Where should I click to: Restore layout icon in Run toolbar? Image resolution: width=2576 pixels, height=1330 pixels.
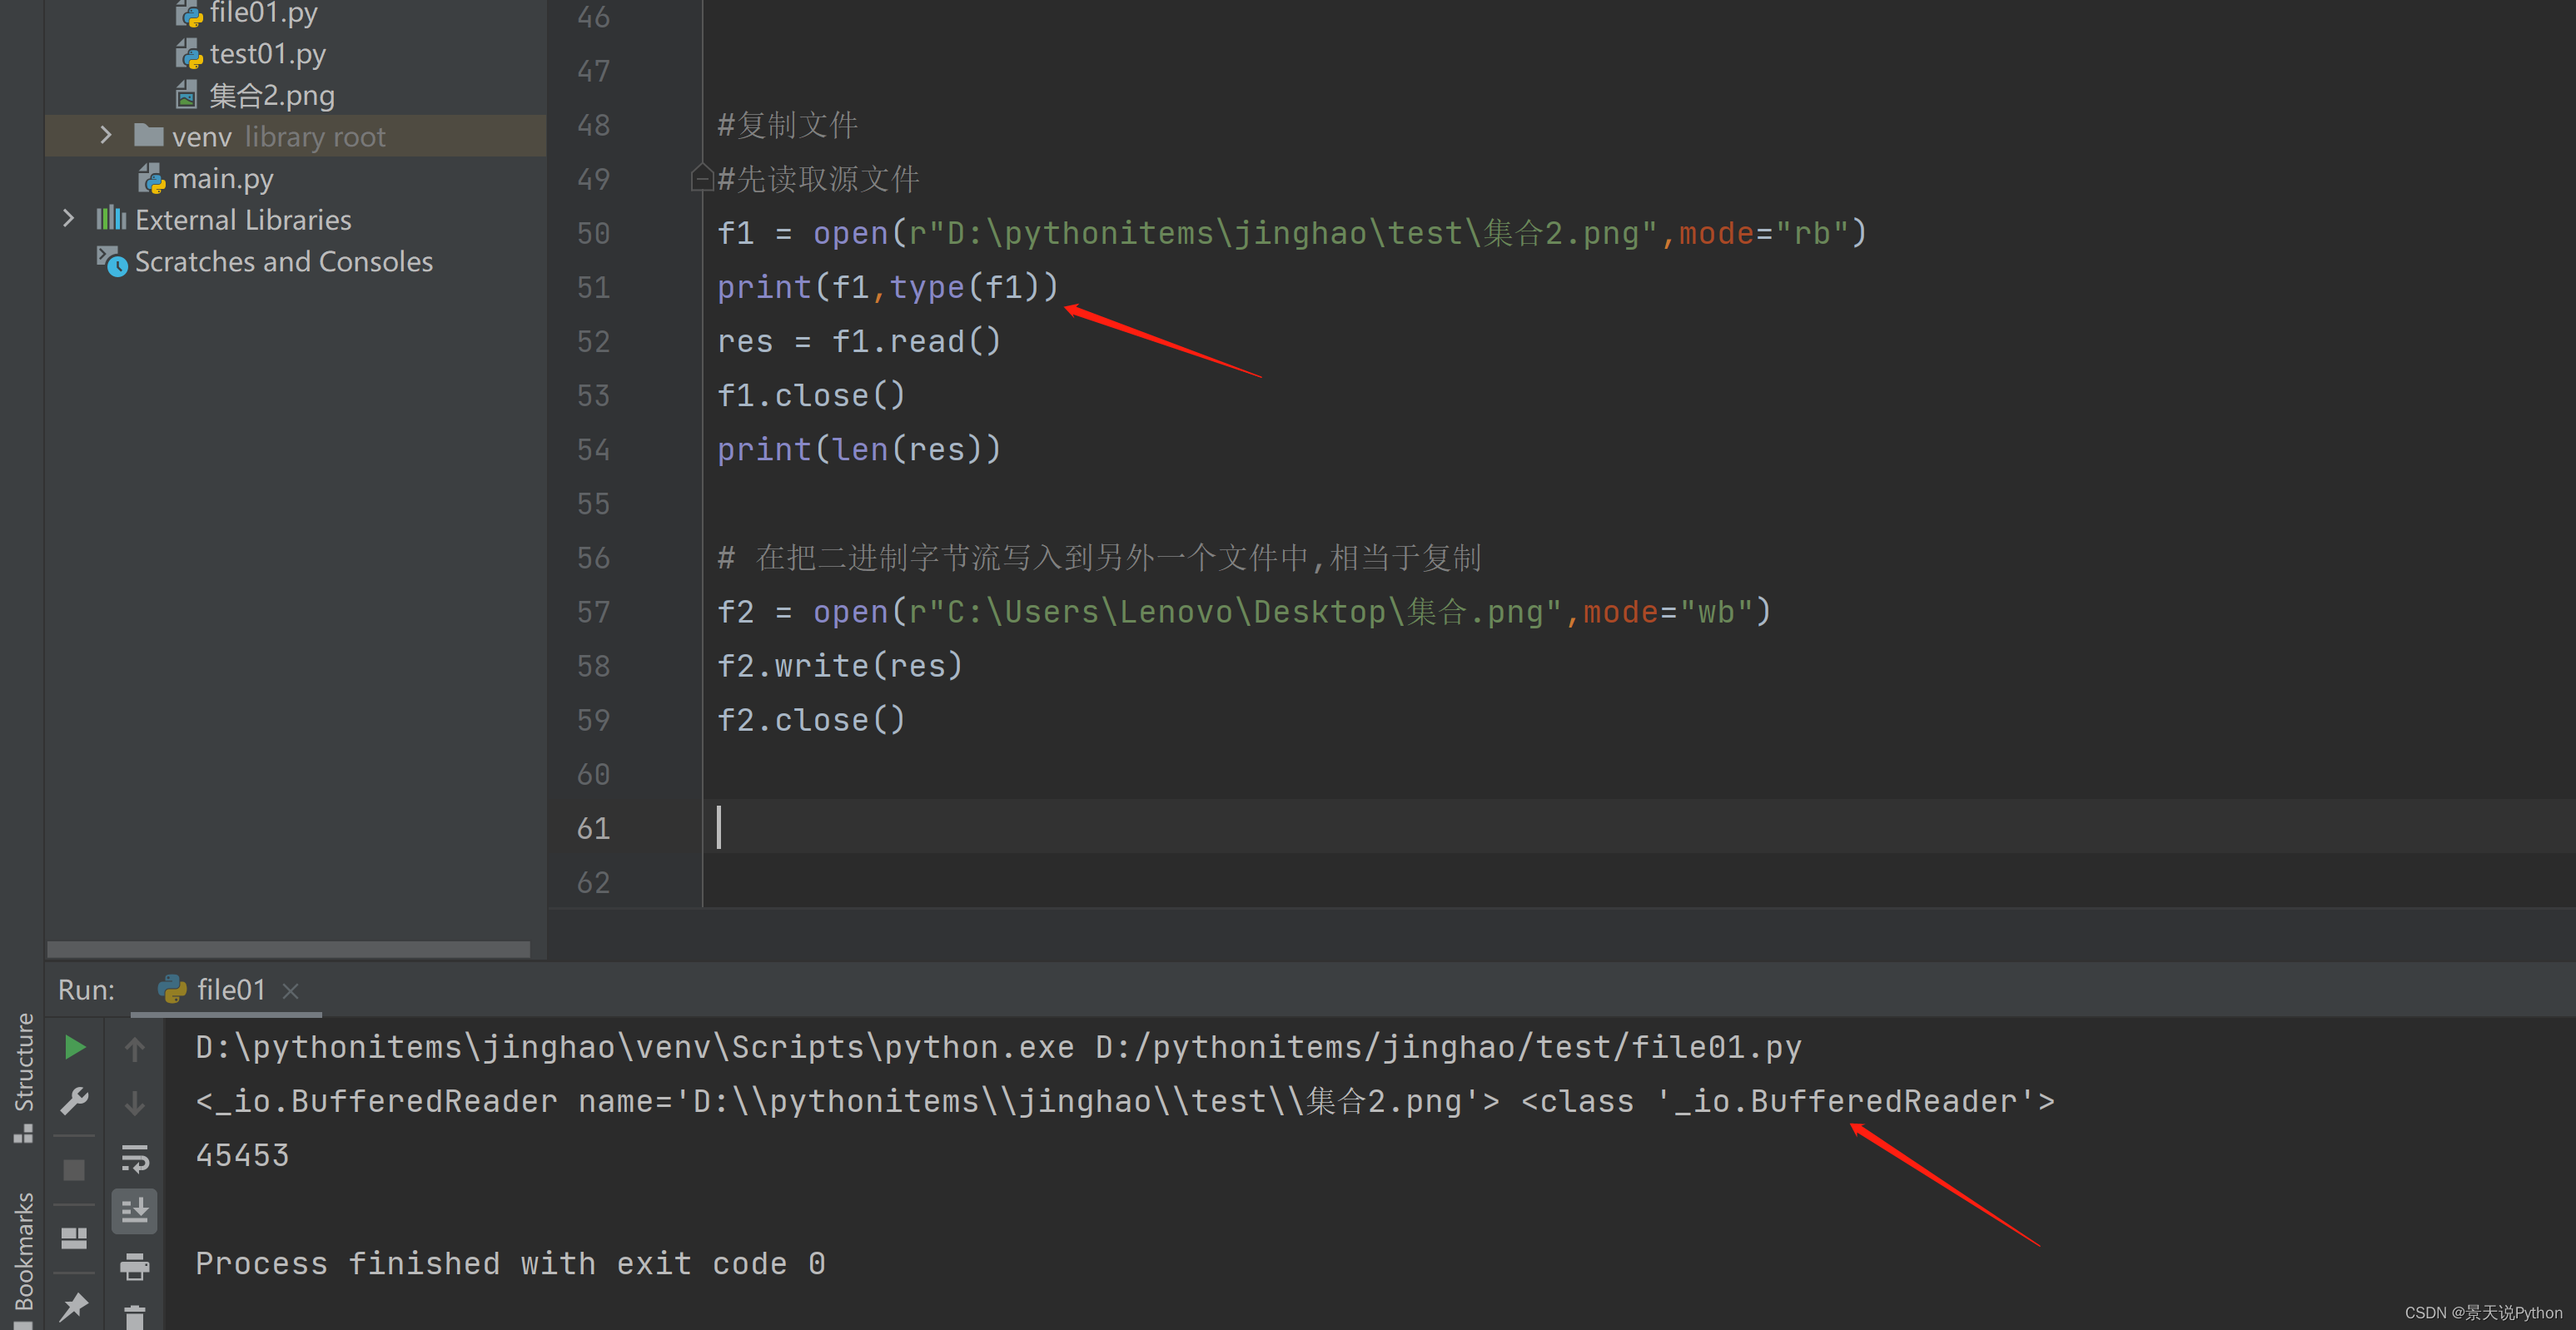[x=74, y=1238]
